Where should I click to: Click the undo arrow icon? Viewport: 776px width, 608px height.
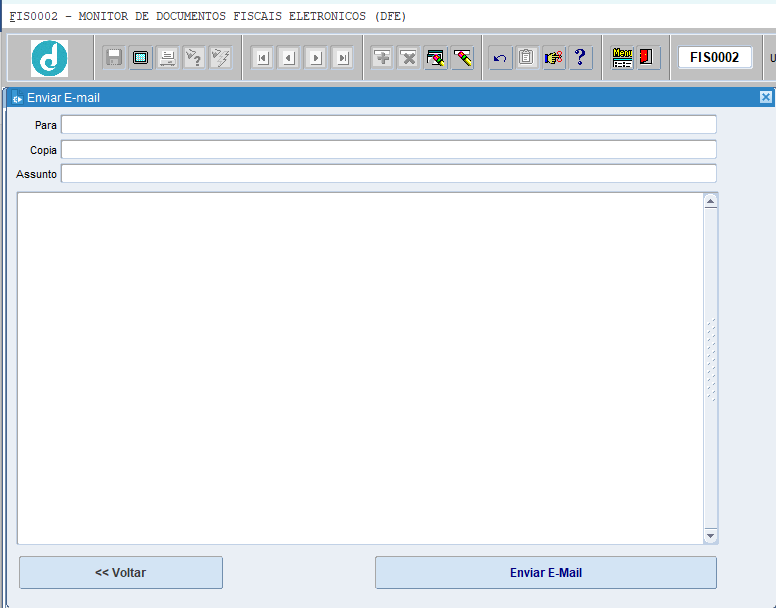coord(500,58)
